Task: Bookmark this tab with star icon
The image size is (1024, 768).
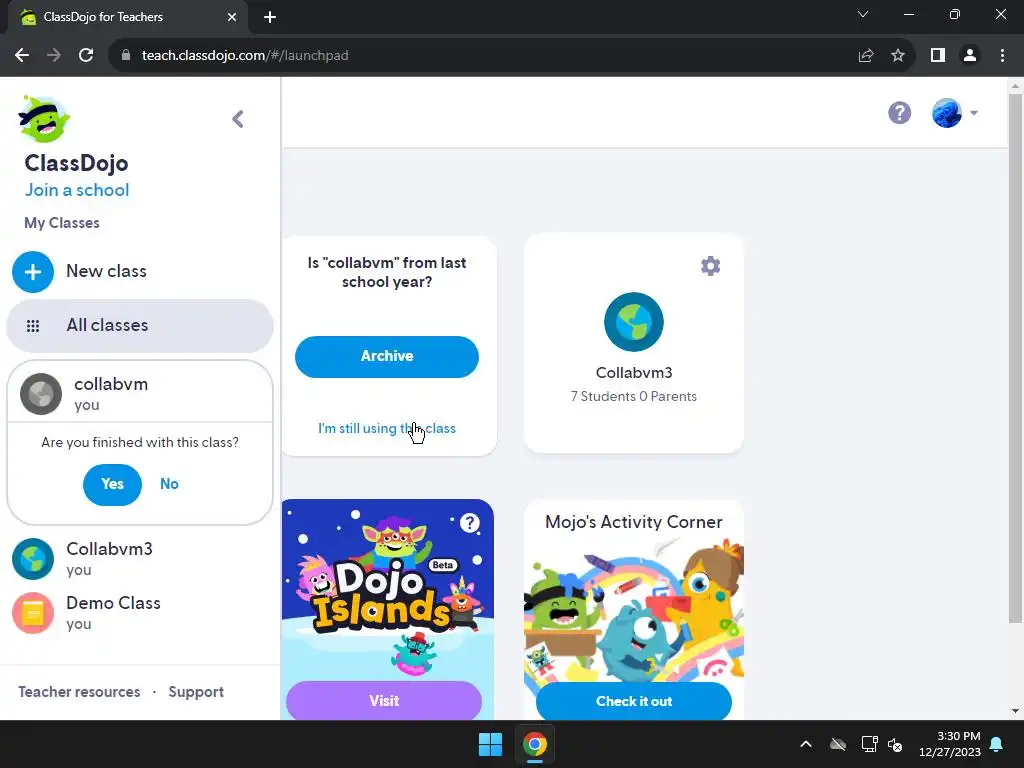Action: [898, 56]
